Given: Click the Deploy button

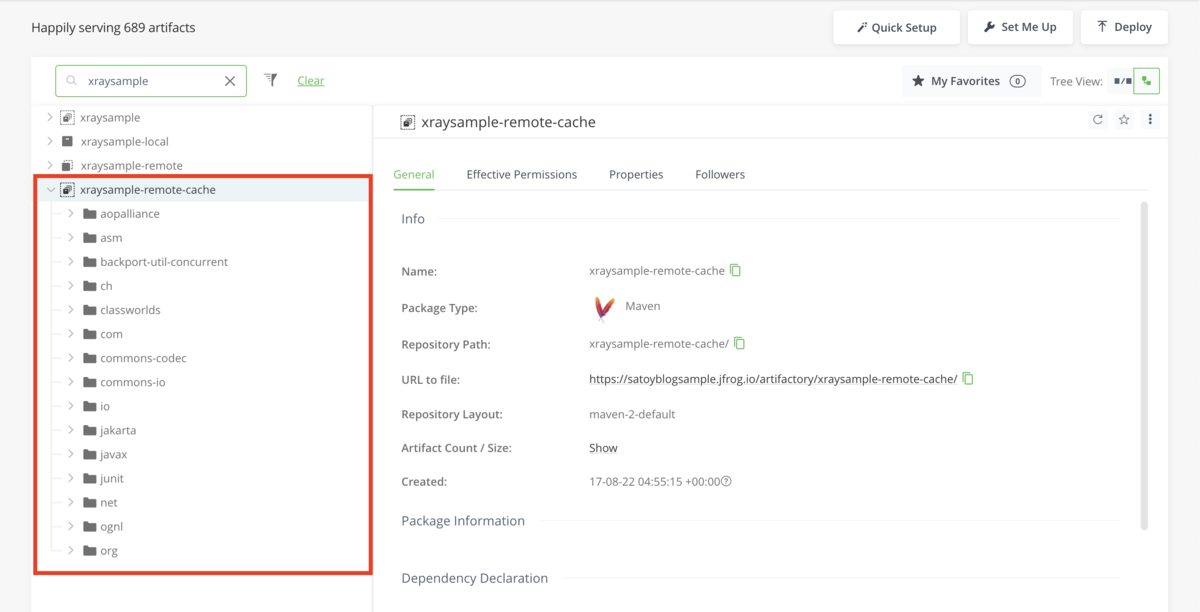Looking at the screenshot, I should pyautogui.click(x=1124, y=27).
